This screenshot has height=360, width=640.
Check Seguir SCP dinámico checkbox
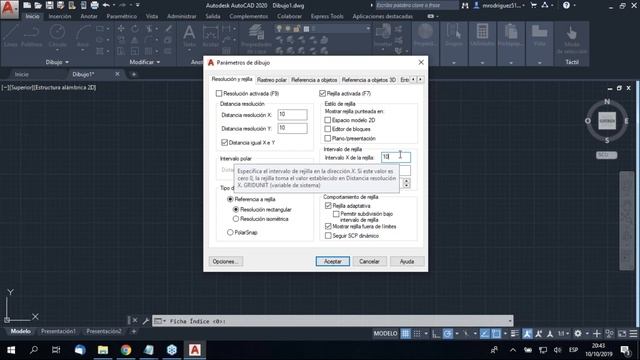328,236
